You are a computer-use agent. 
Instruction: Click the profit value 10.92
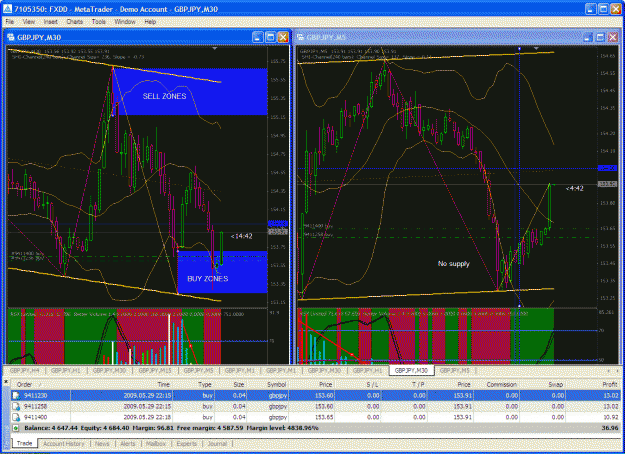[610, 417]
